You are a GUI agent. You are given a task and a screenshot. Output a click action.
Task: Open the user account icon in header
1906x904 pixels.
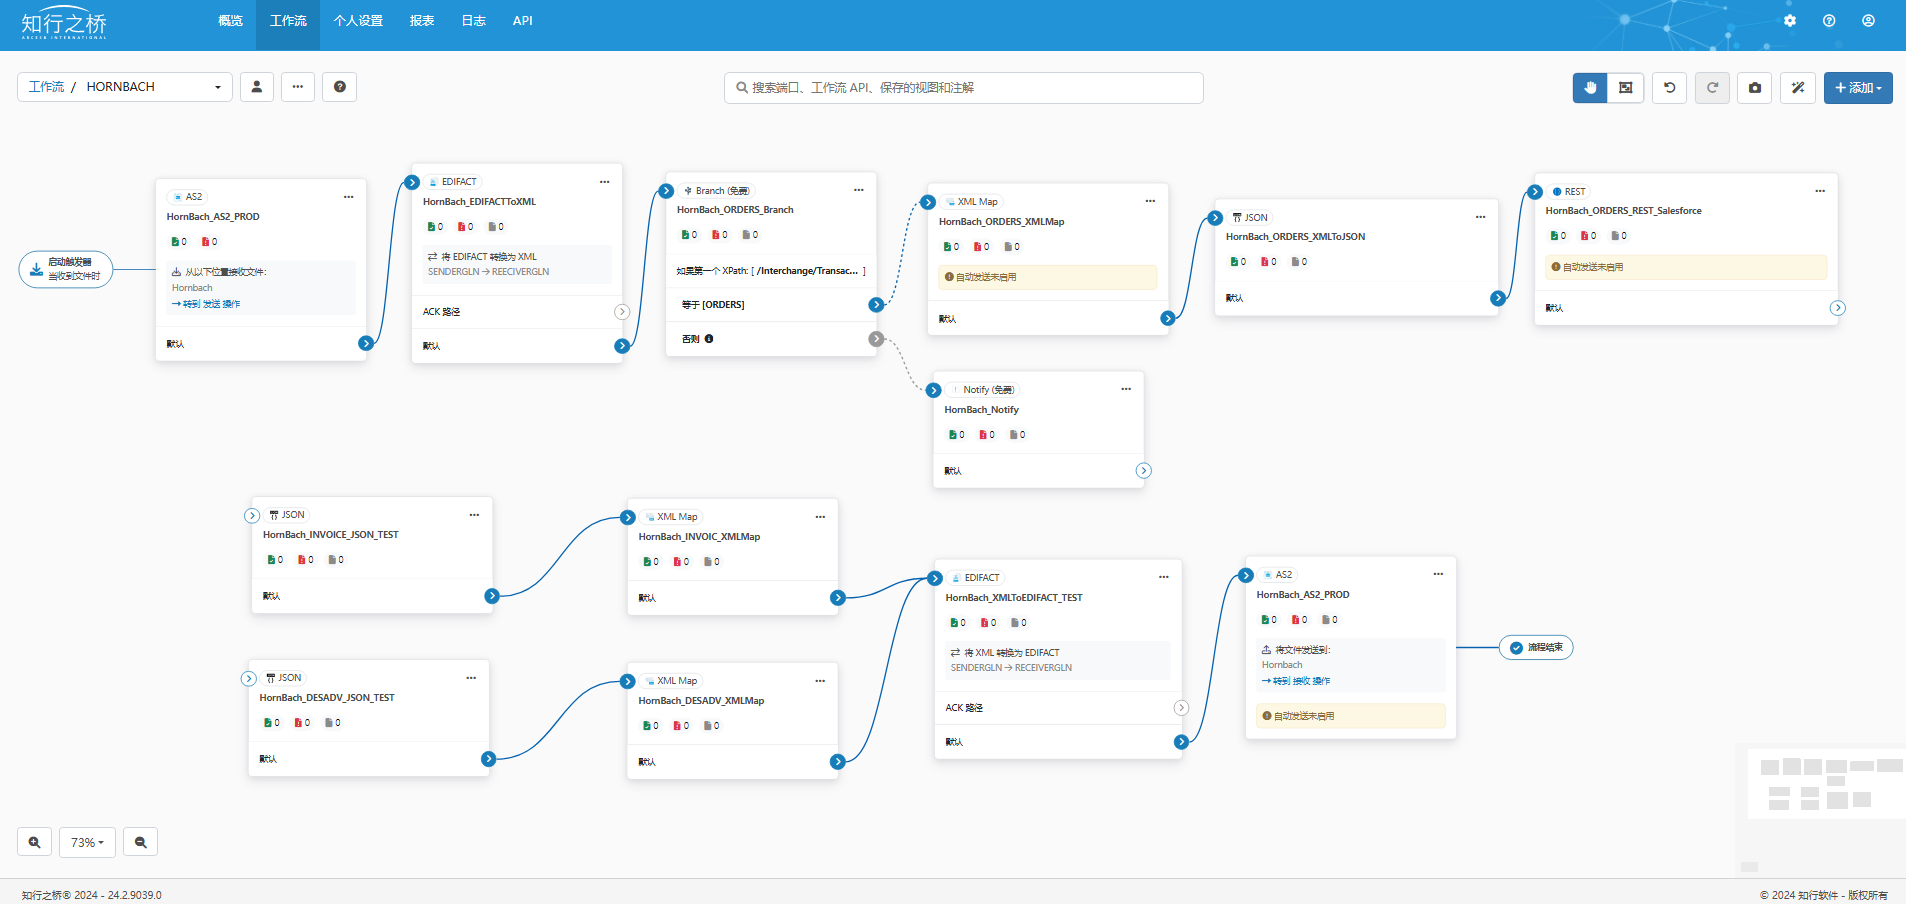pos(1867,21)
